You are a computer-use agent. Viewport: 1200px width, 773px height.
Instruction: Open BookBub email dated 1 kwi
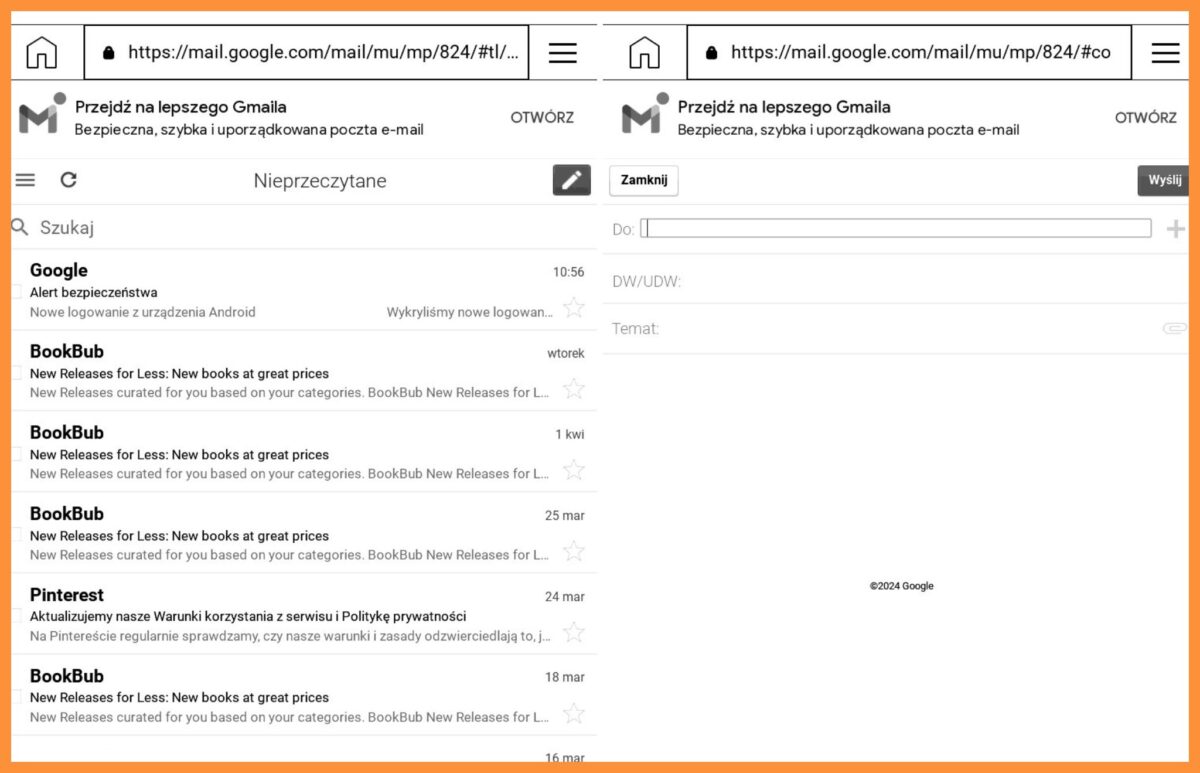click(x=304, y=452)
